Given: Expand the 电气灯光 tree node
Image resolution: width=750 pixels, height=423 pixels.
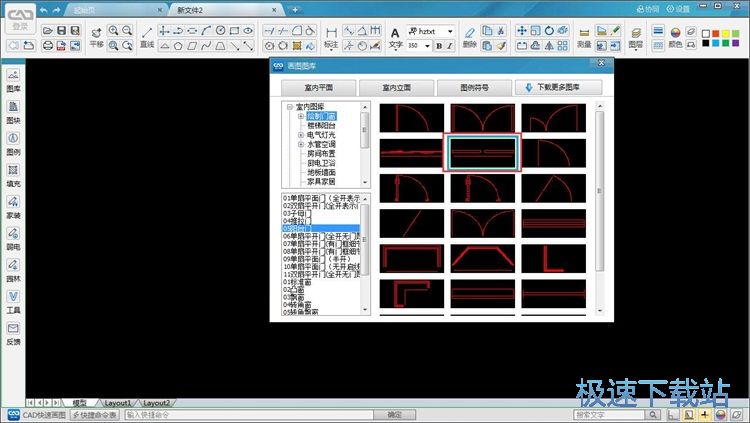Looking at the screenshot, I should tap(300, 133).
